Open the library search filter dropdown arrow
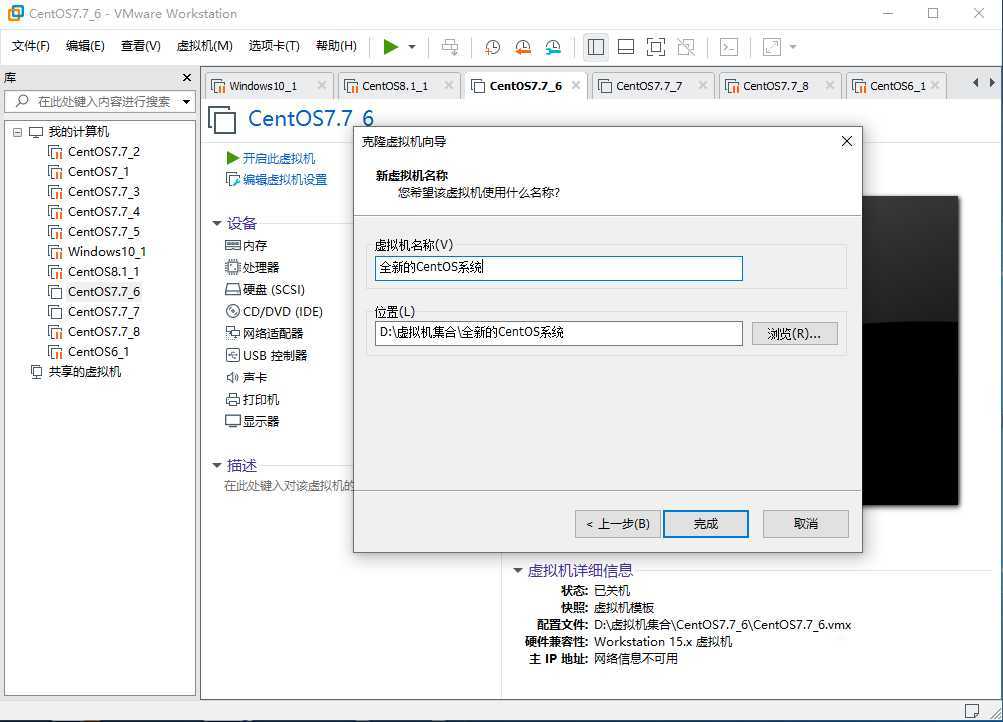 tap(187, 102)
